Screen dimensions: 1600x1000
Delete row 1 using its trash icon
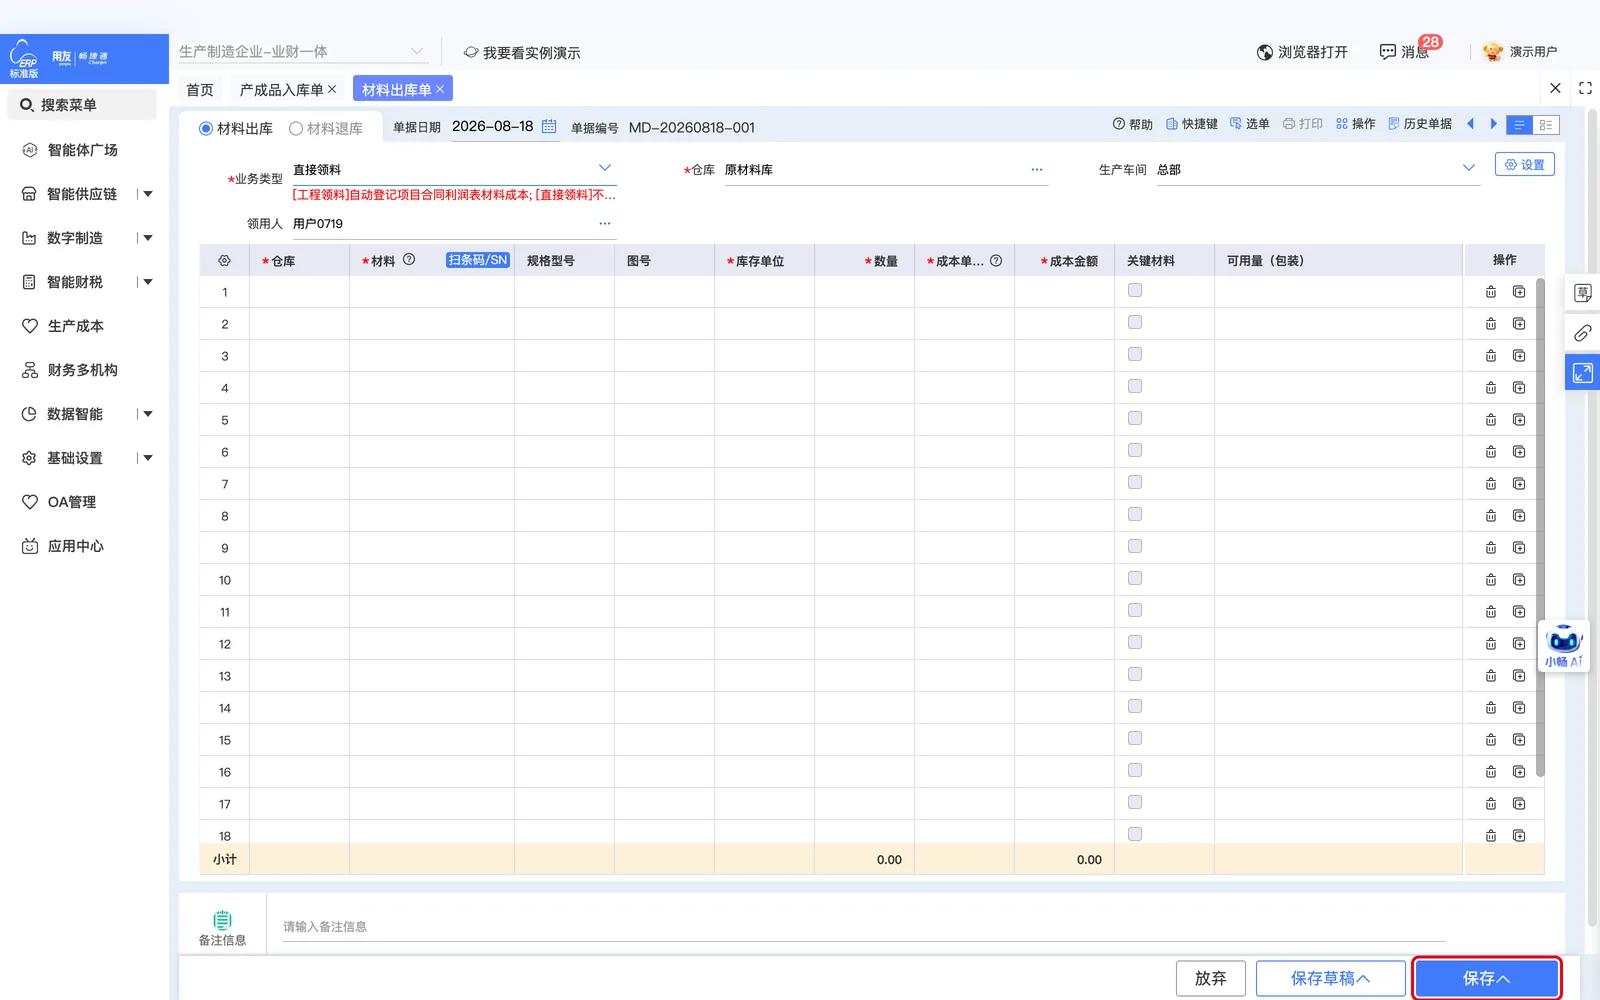tap(1491, 292)
